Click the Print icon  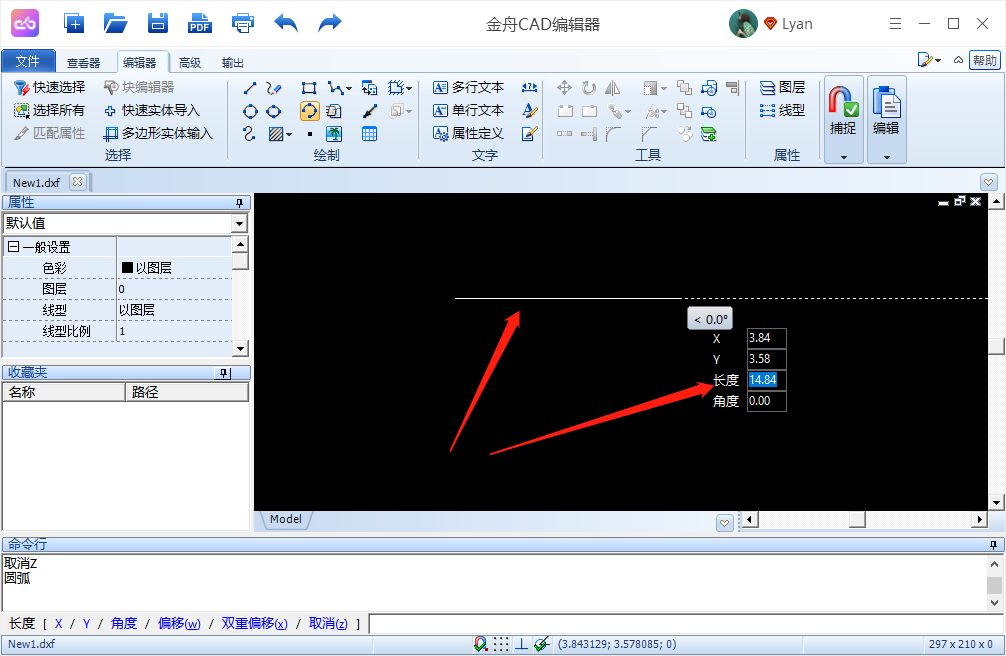coord(242,23)
